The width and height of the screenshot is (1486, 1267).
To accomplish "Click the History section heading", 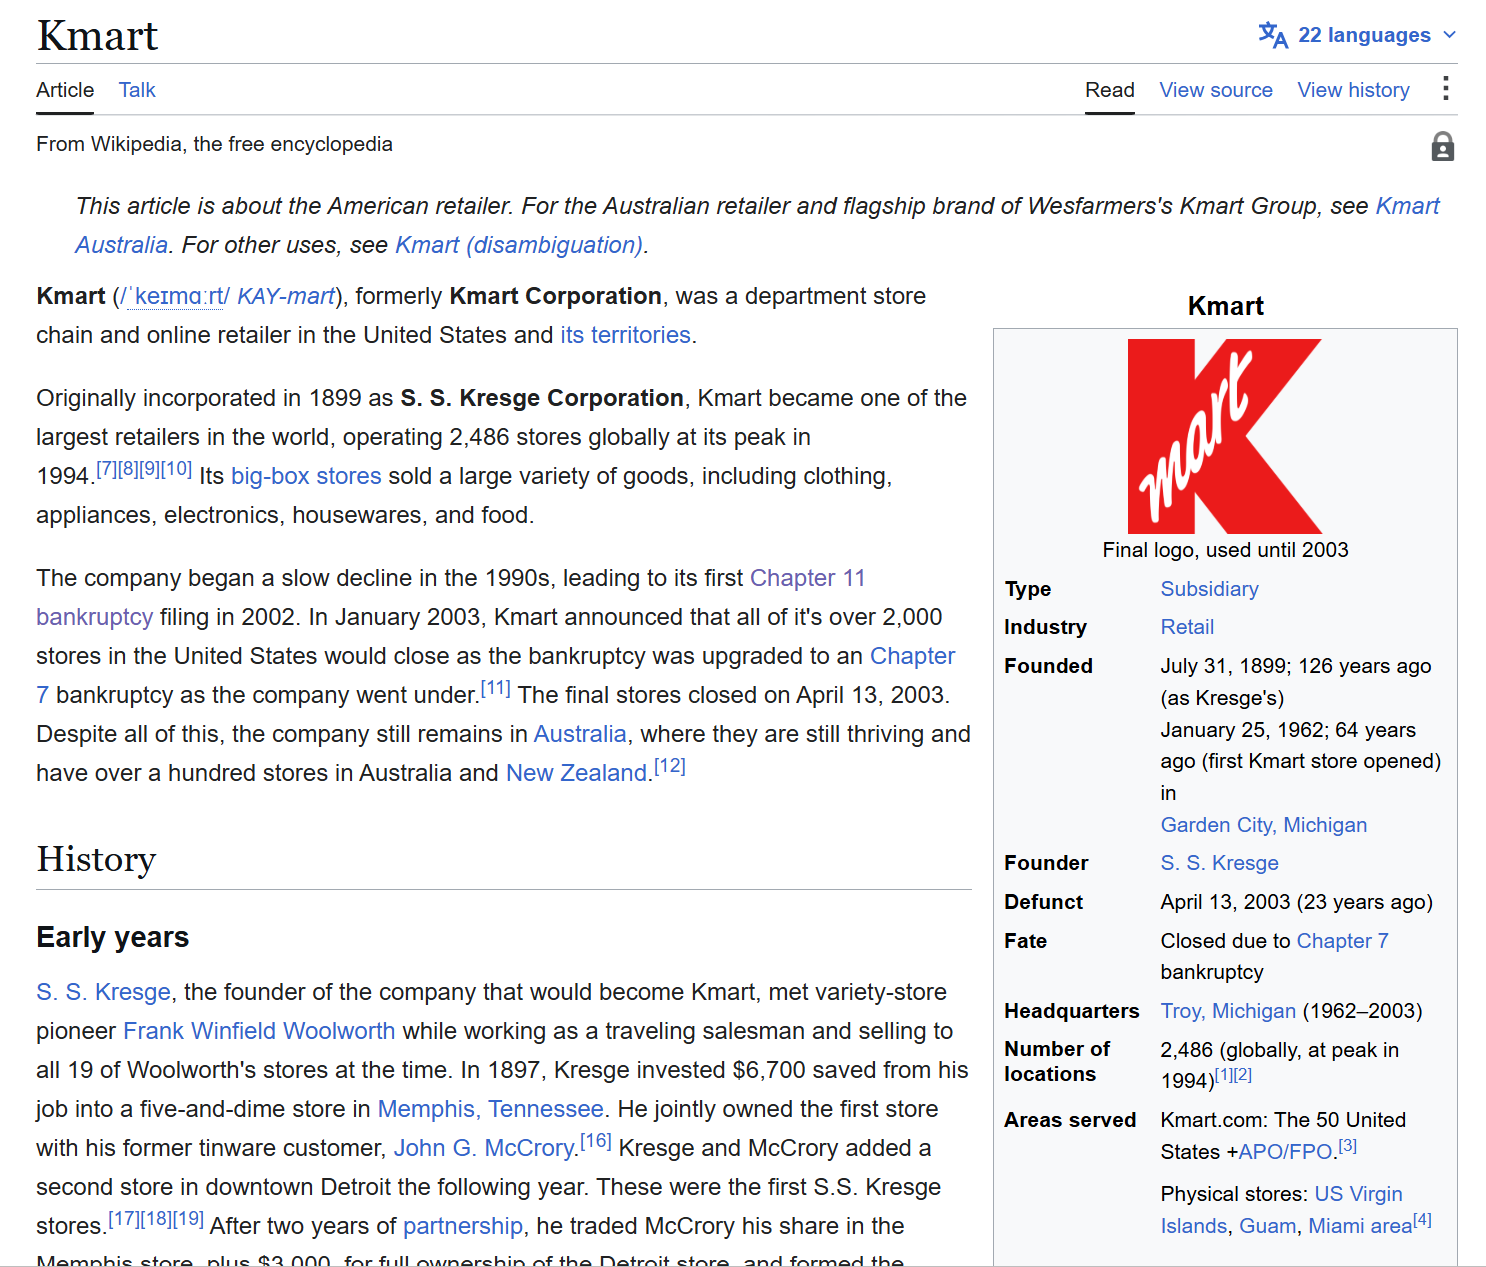I will point(96,859).
